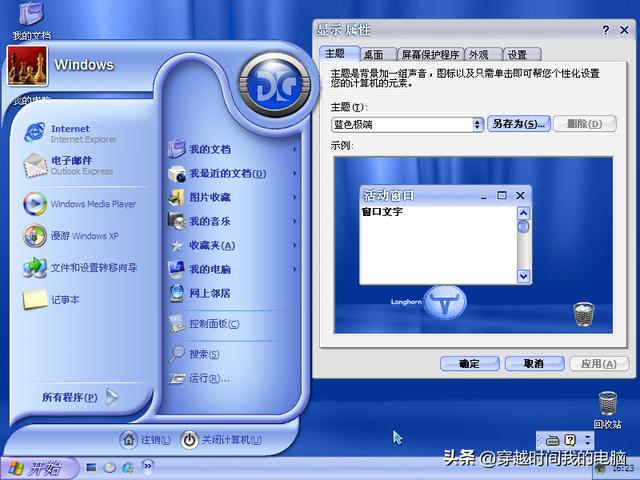Click the user account chess picture
Screen dimensions: 640x480
pos(27,66)
